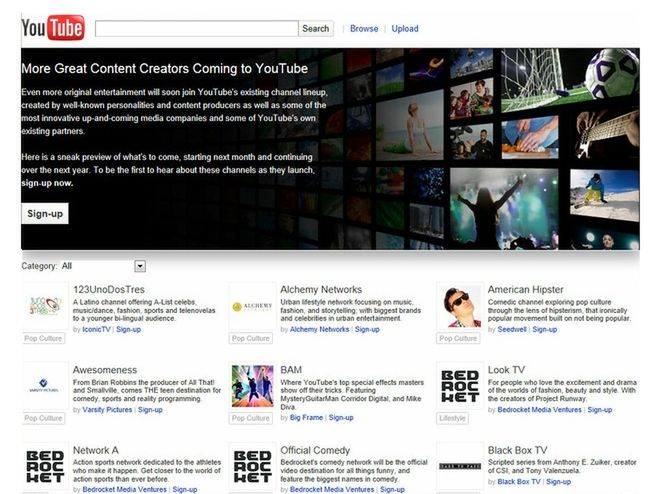
Task: Open the Alchemy Networks logo icon
Action: (x=252, y=306)
